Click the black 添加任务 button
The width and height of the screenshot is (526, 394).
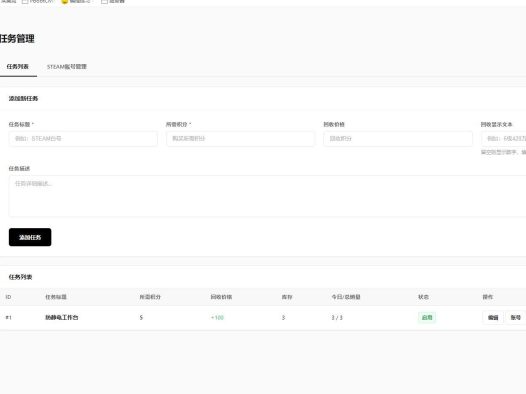coord(30,237)
